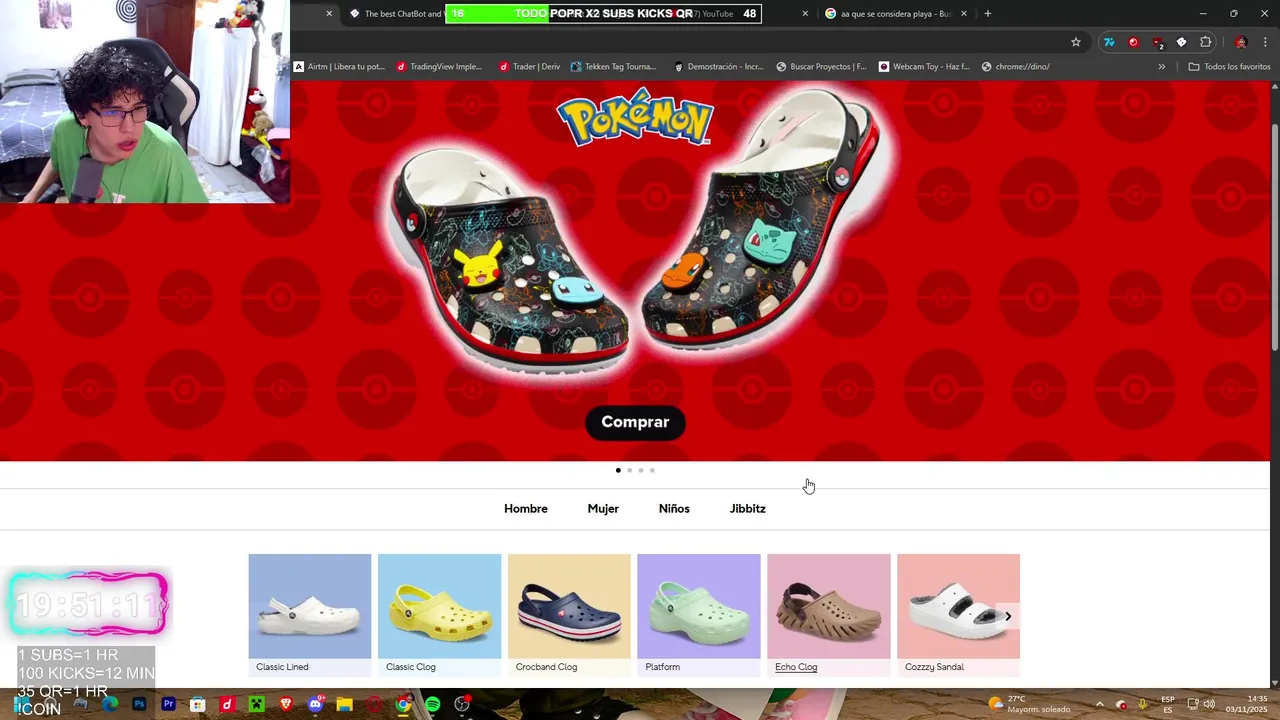The height and width of the screenshot is (720, 1280).
Task: Open the 'Demostración - Incr...' bookmark
Action: click(x=719, y=67)
